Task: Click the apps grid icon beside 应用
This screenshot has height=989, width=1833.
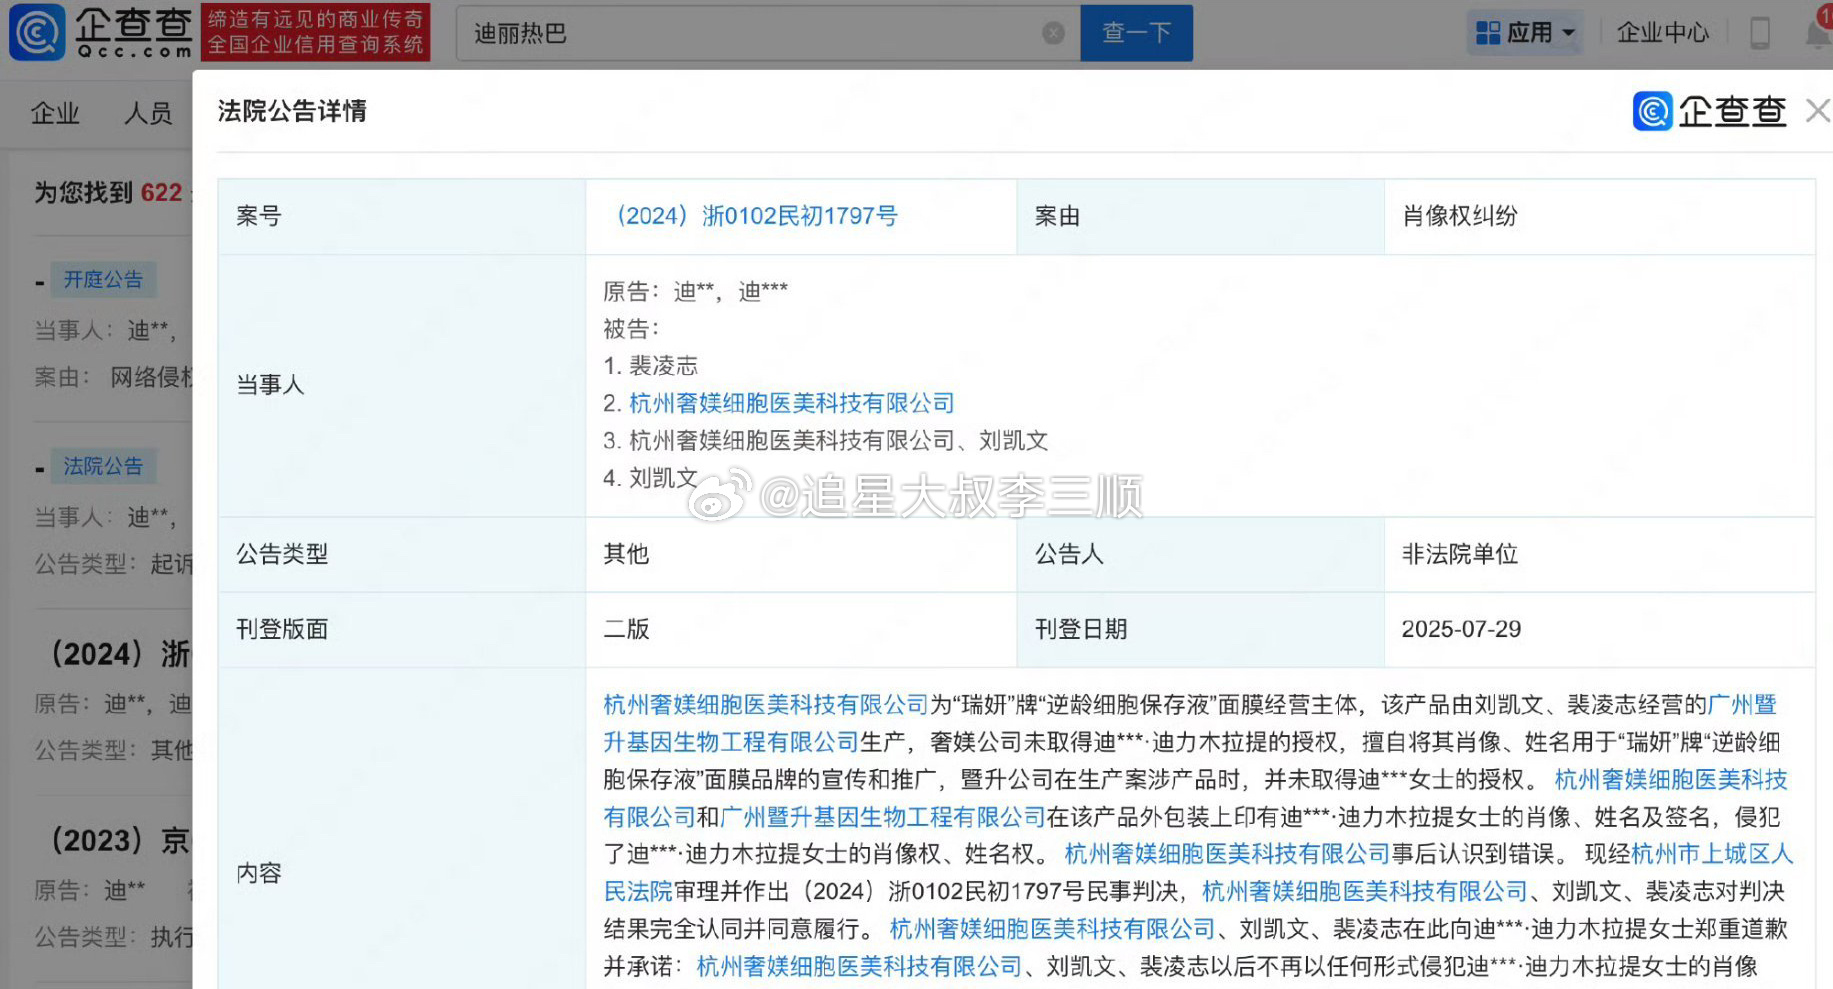Action: pyautogui.click(x=1488, y=33)
